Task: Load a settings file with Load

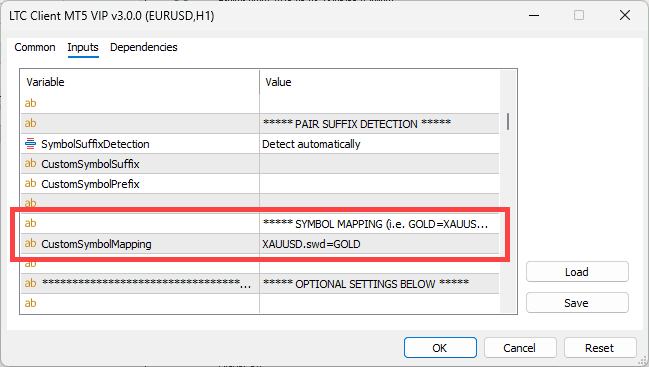Action: 577,272
